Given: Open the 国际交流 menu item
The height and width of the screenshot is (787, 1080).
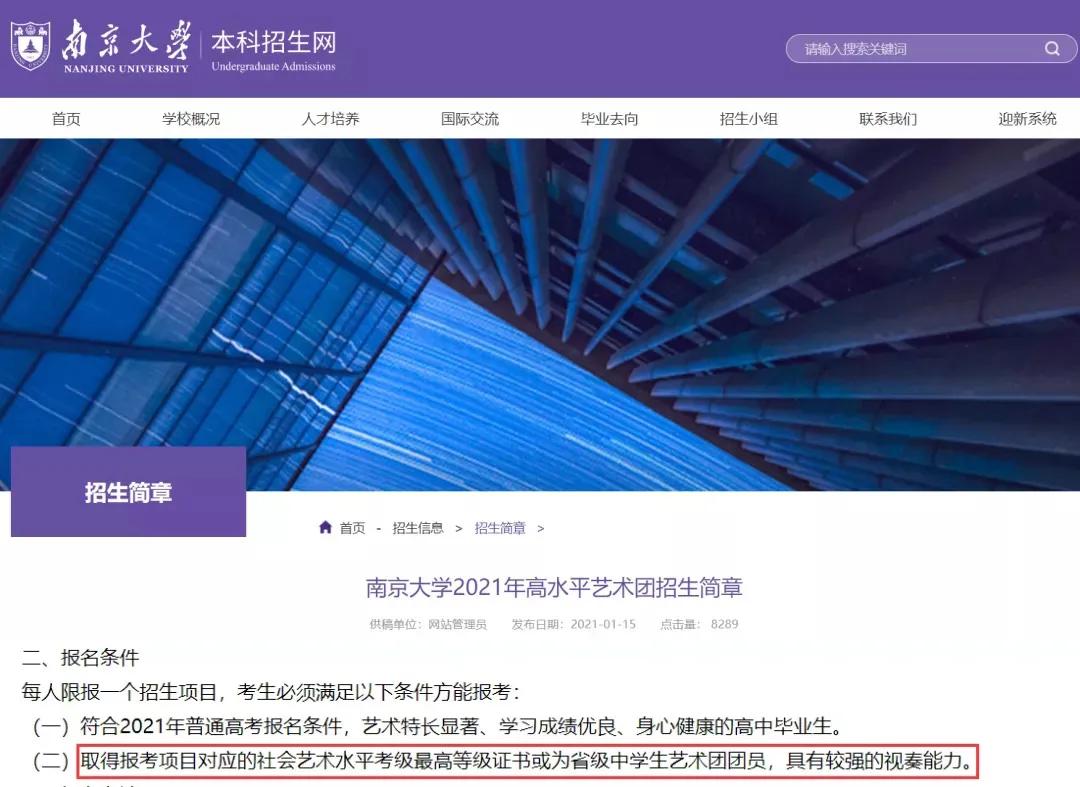Looking at the screenshot, I should pyautogui.click(x=469, y=118).
